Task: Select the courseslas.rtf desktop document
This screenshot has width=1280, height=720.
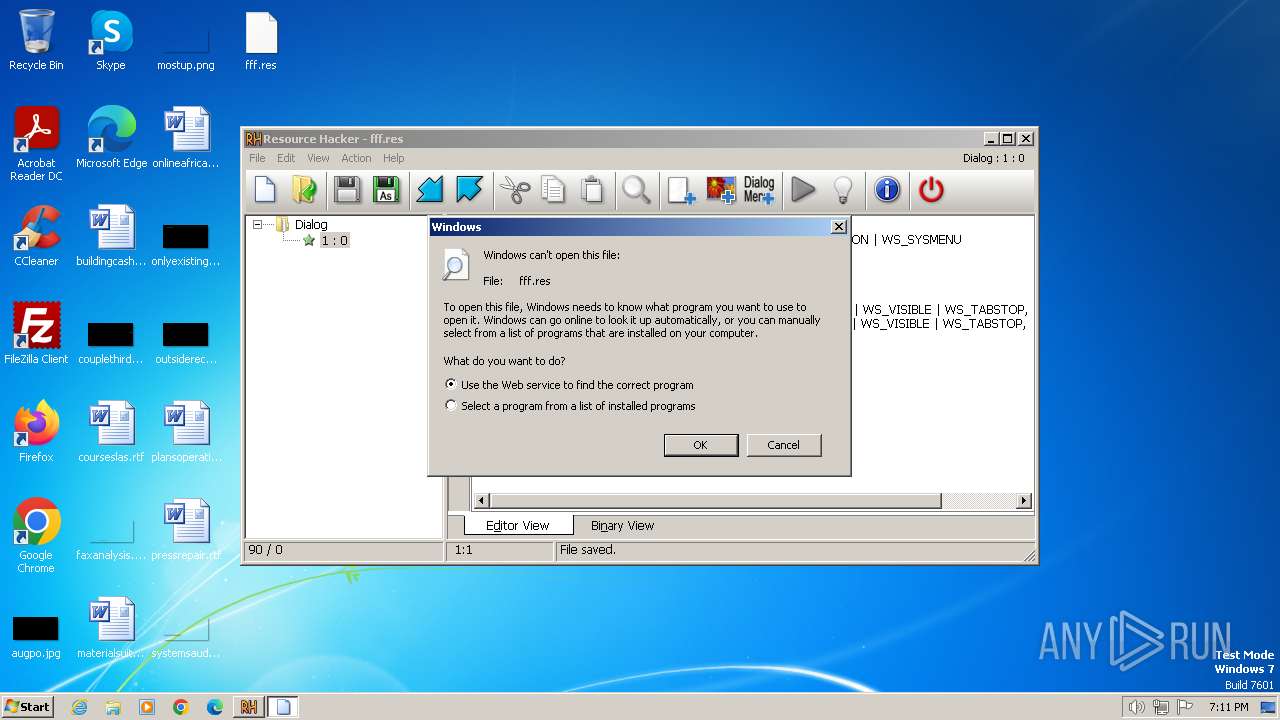Action: (x=111, y=432)
